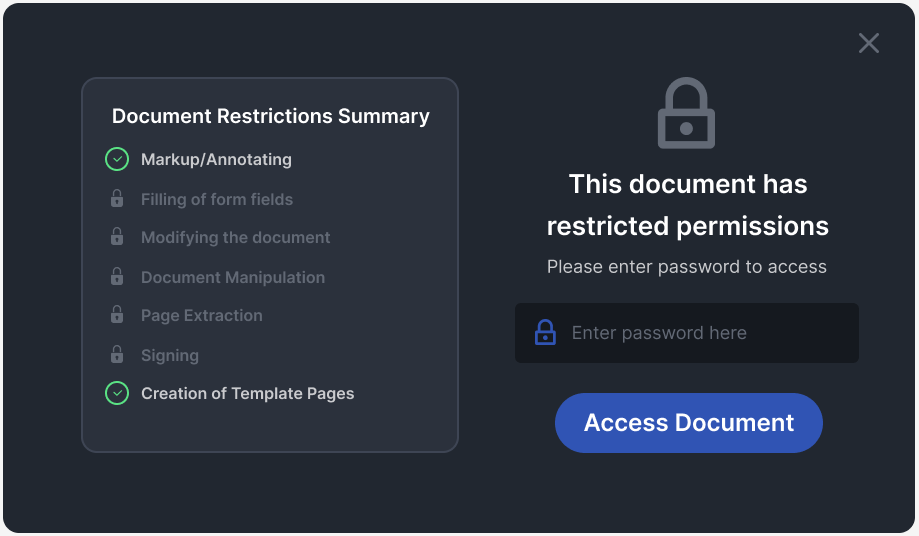Click the green checkmark beside Creation of Template Pages
Image resolution: width=919 pixels, height=536 pixels.
pyautogui.click(x=117, y=393)
